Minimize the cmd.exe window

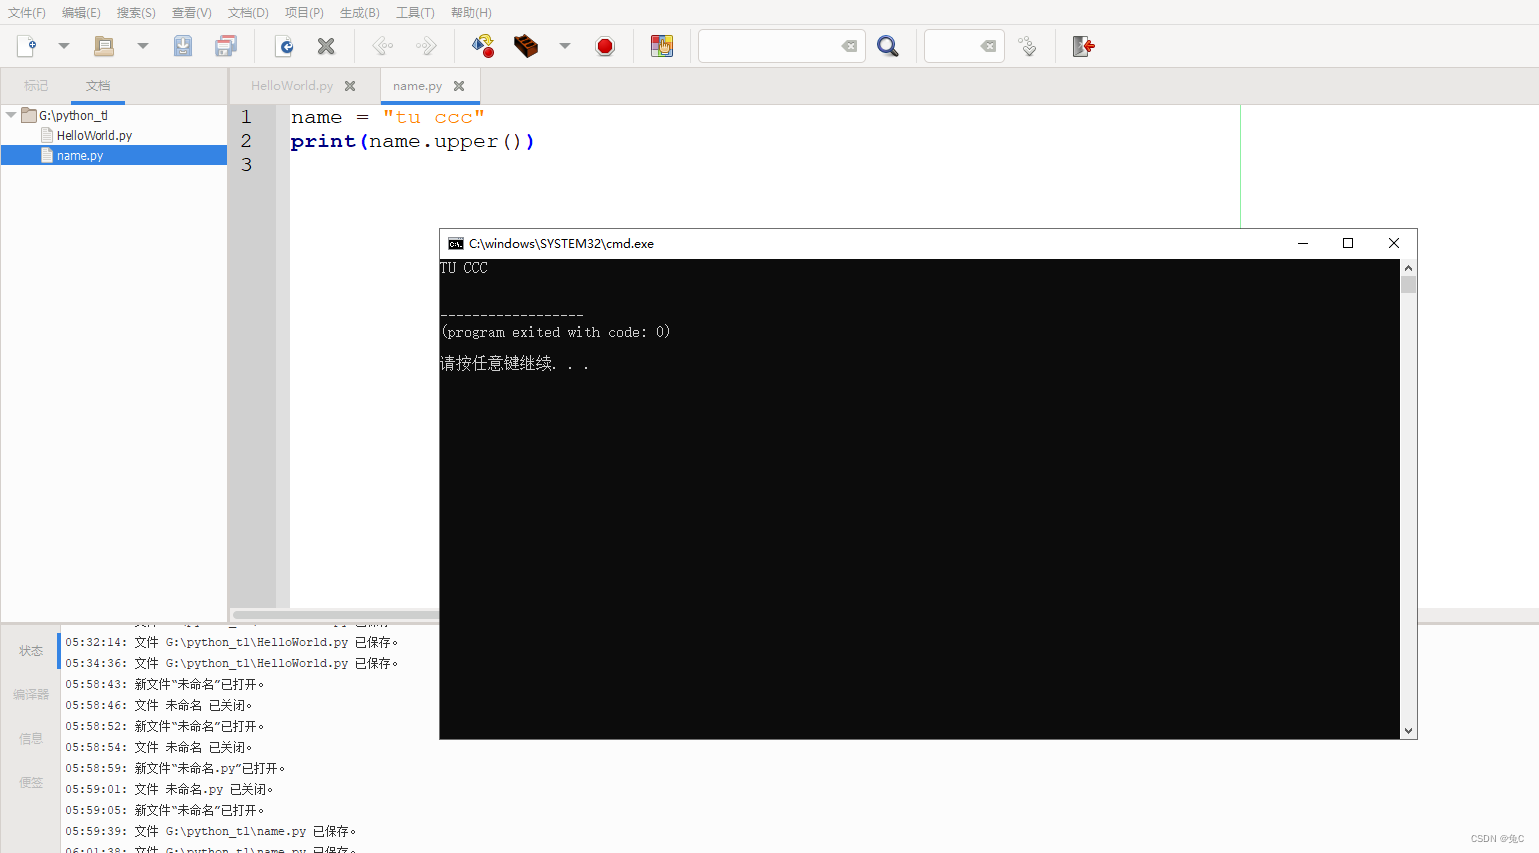tap(1303, 243)
